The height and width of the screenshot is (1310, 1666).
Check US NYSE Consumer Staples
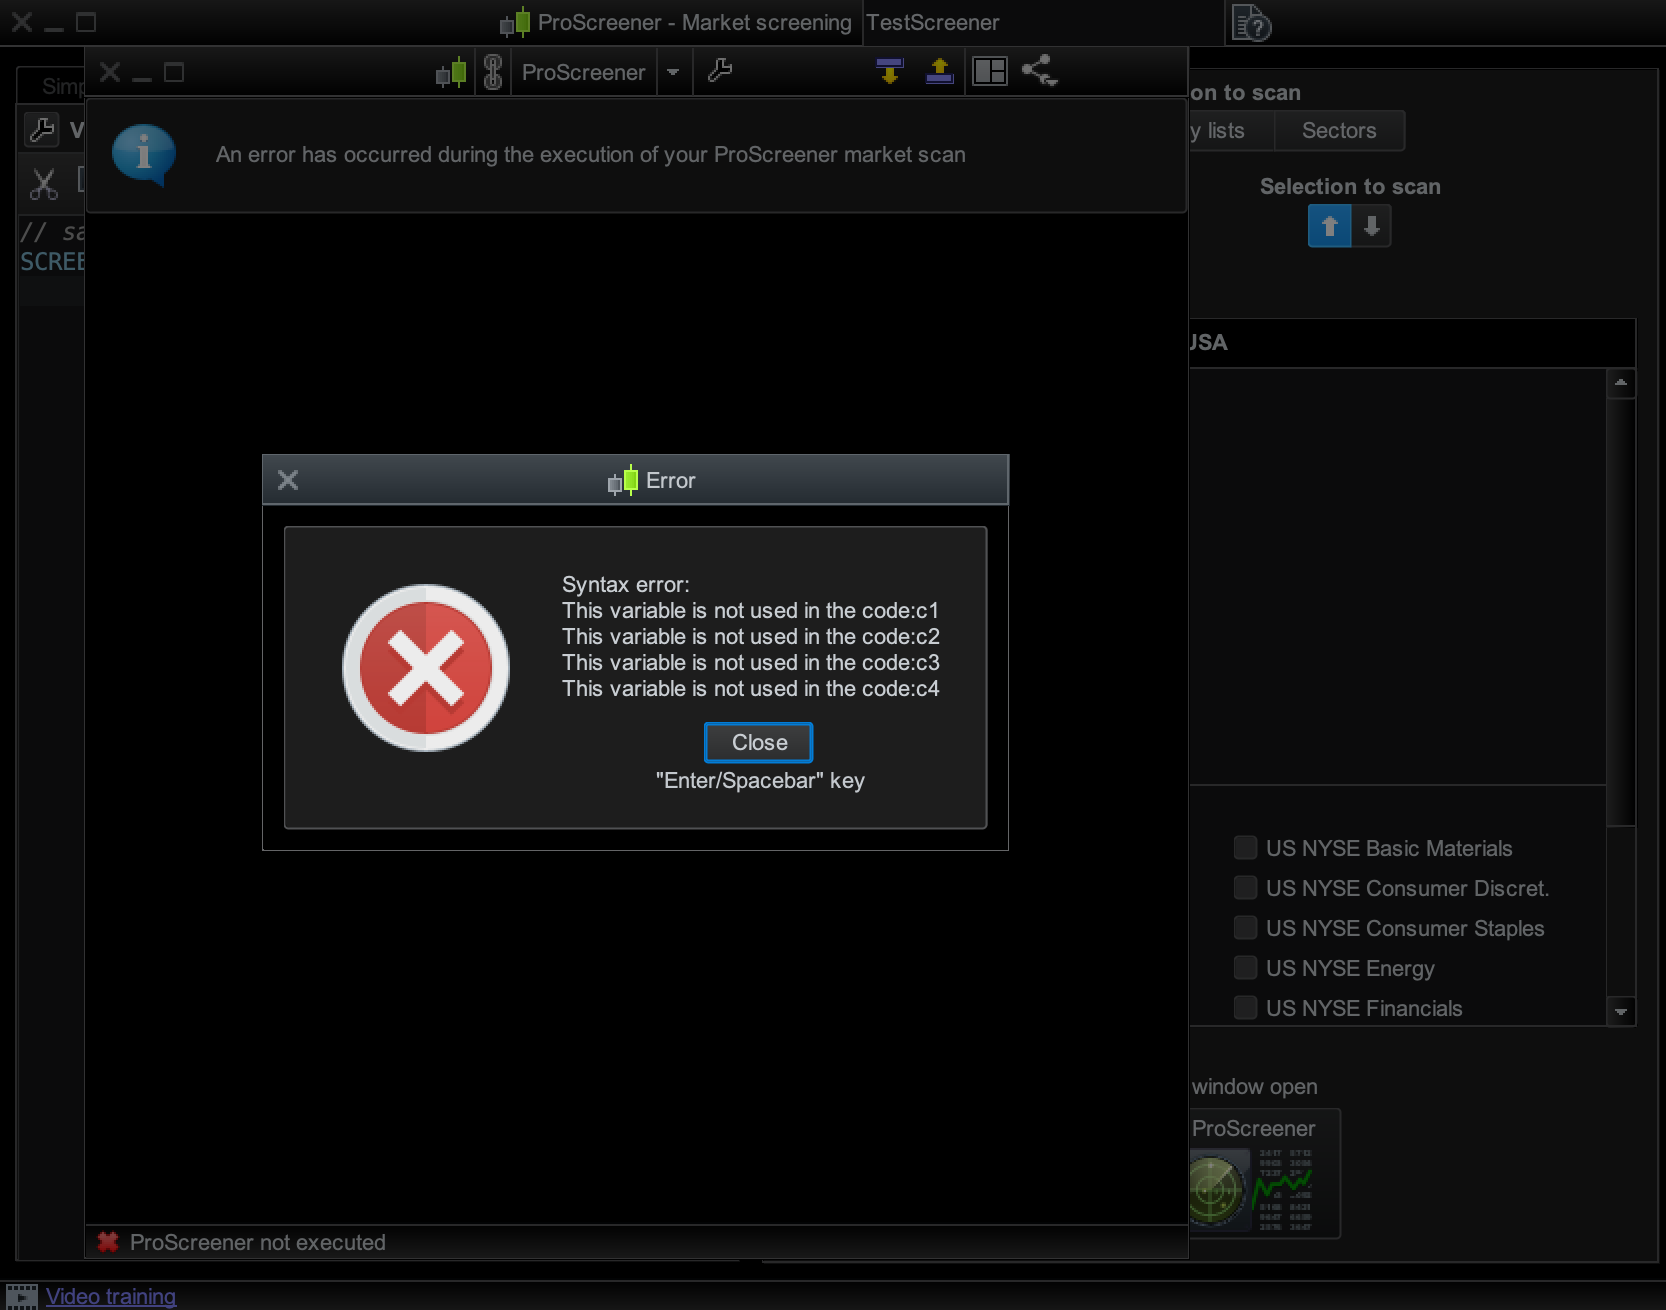tap(1245, 928)
